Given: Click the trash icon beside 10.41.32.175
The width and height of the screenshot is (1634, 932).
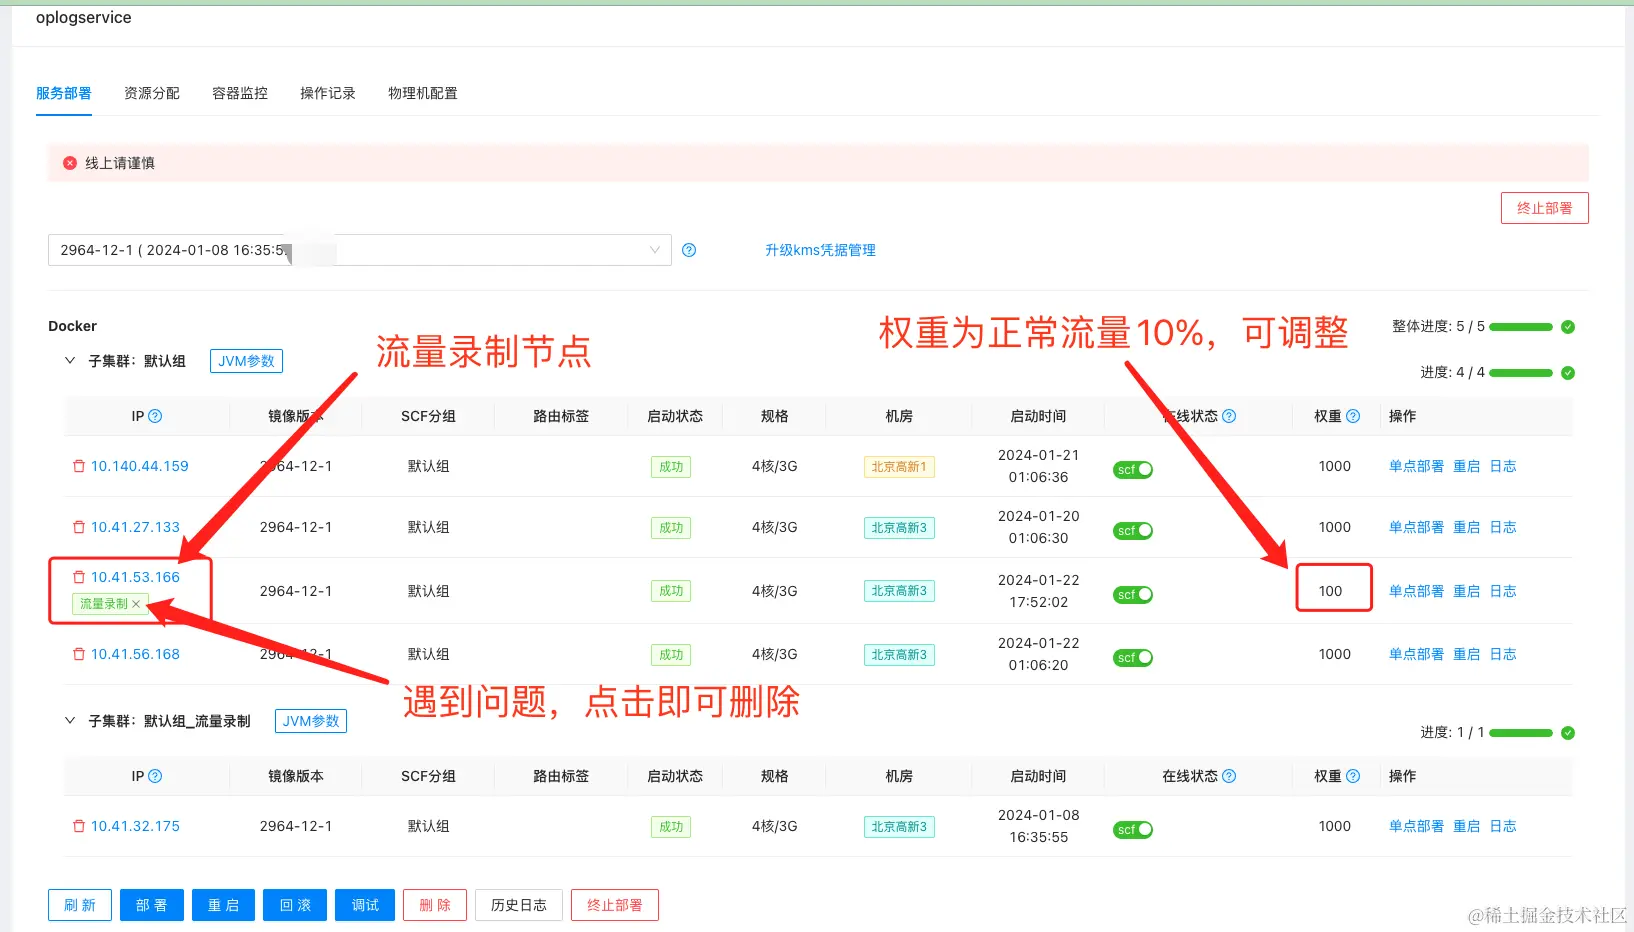Looking at the screenshot, I should (78, 825).
